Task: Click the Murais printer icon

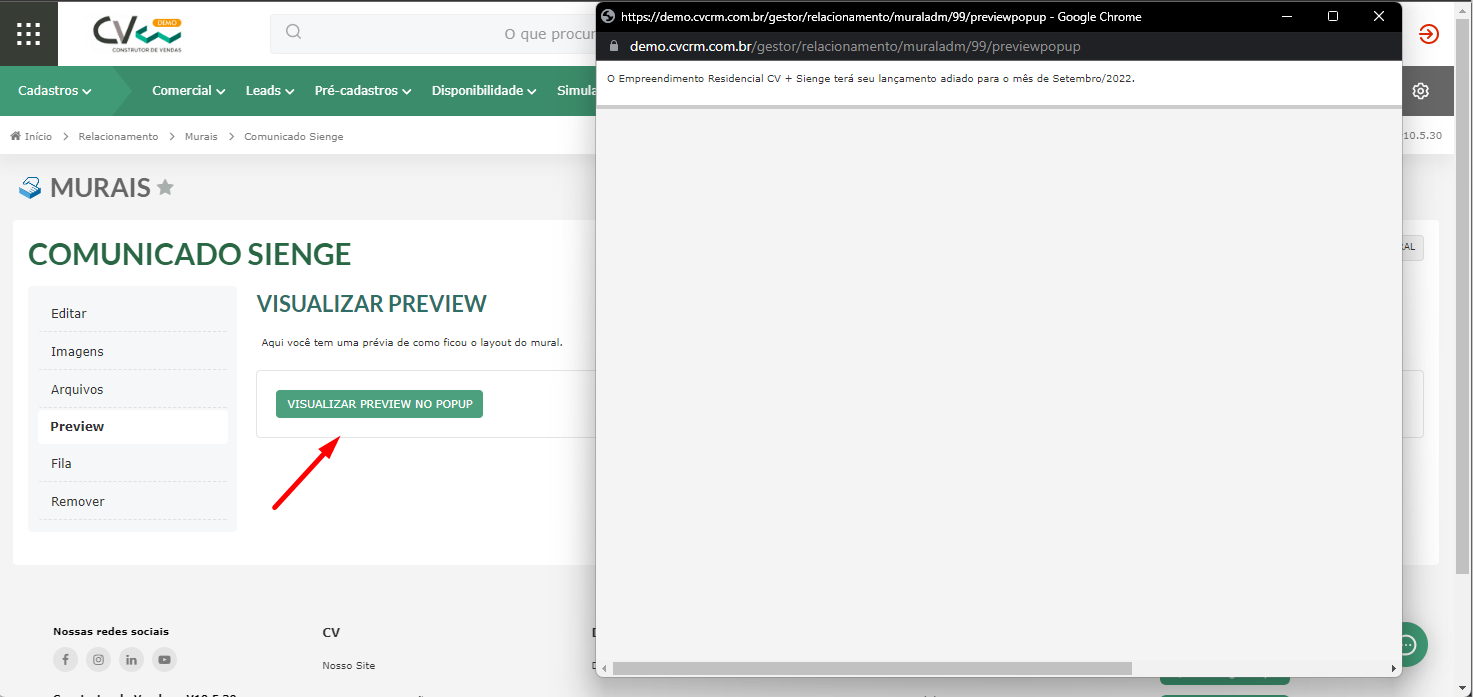Action: click(31, 187)
